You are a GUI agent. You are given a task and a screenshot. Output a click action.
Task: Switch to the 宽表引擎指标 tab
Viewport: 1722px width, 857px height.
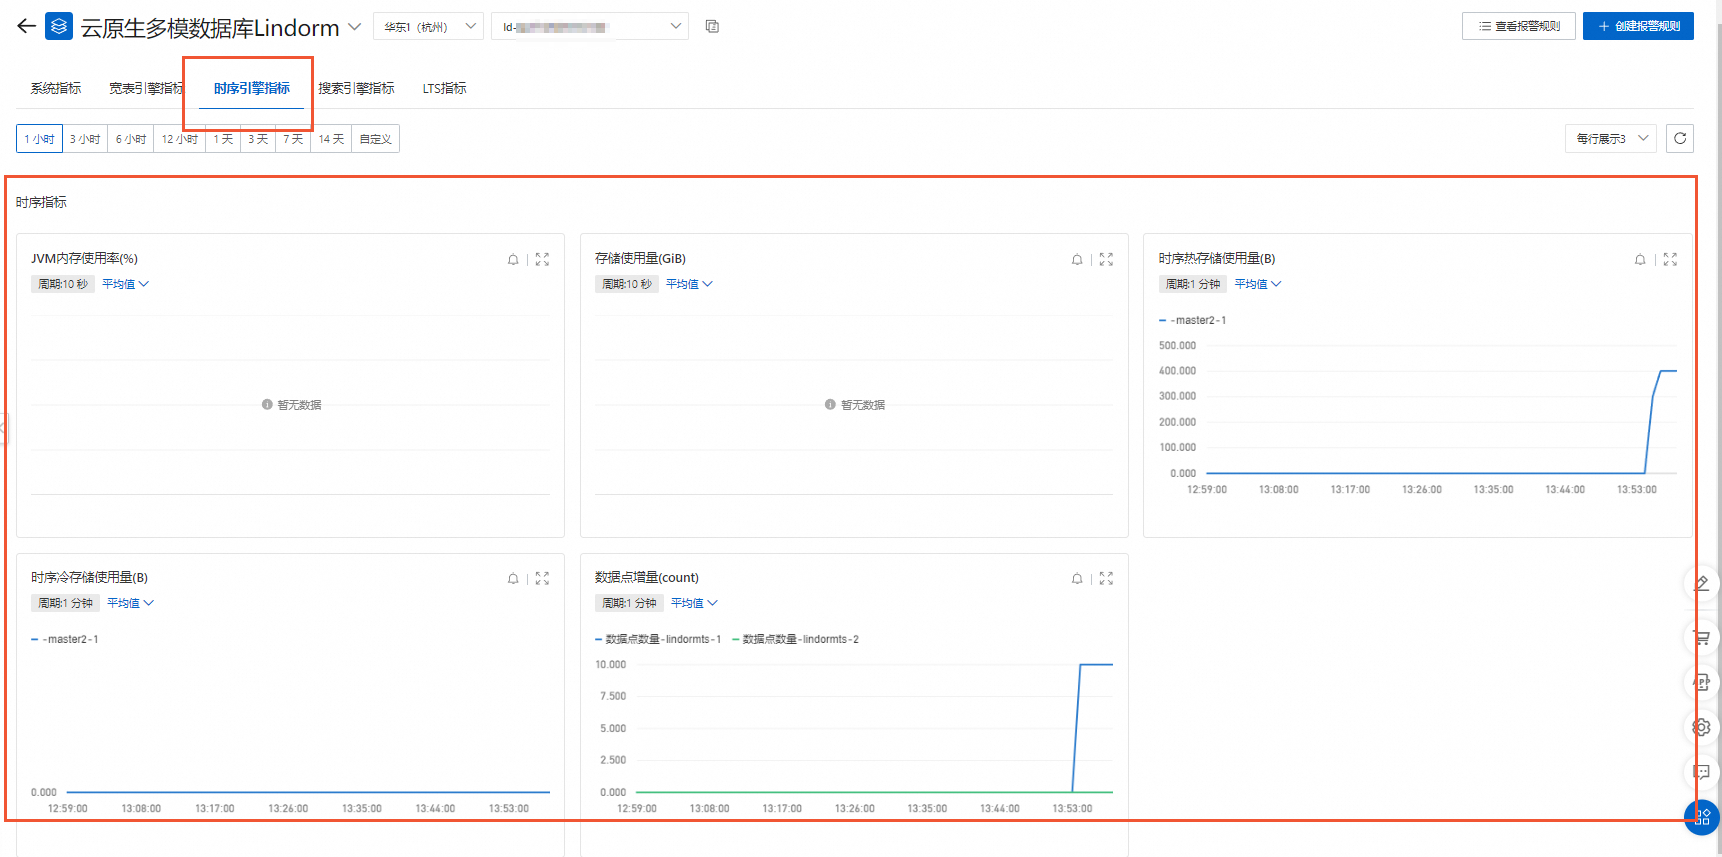click(147, 88)
